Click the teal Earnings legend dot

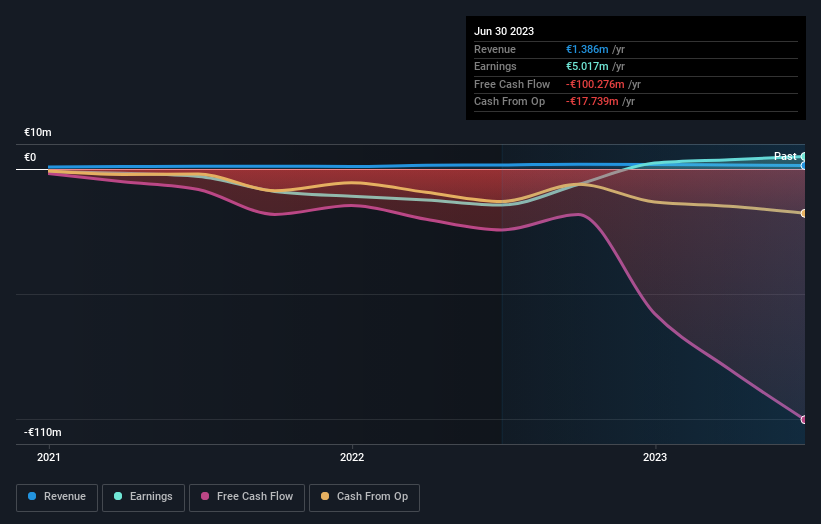pyautogui.click(x=118, y=496)
